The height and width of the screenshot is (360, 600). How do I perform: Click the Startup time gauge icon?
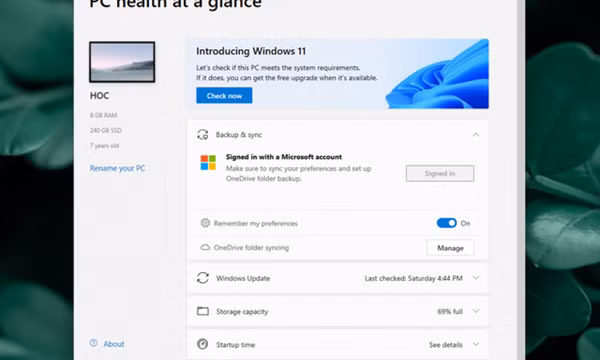pos(203,344)
